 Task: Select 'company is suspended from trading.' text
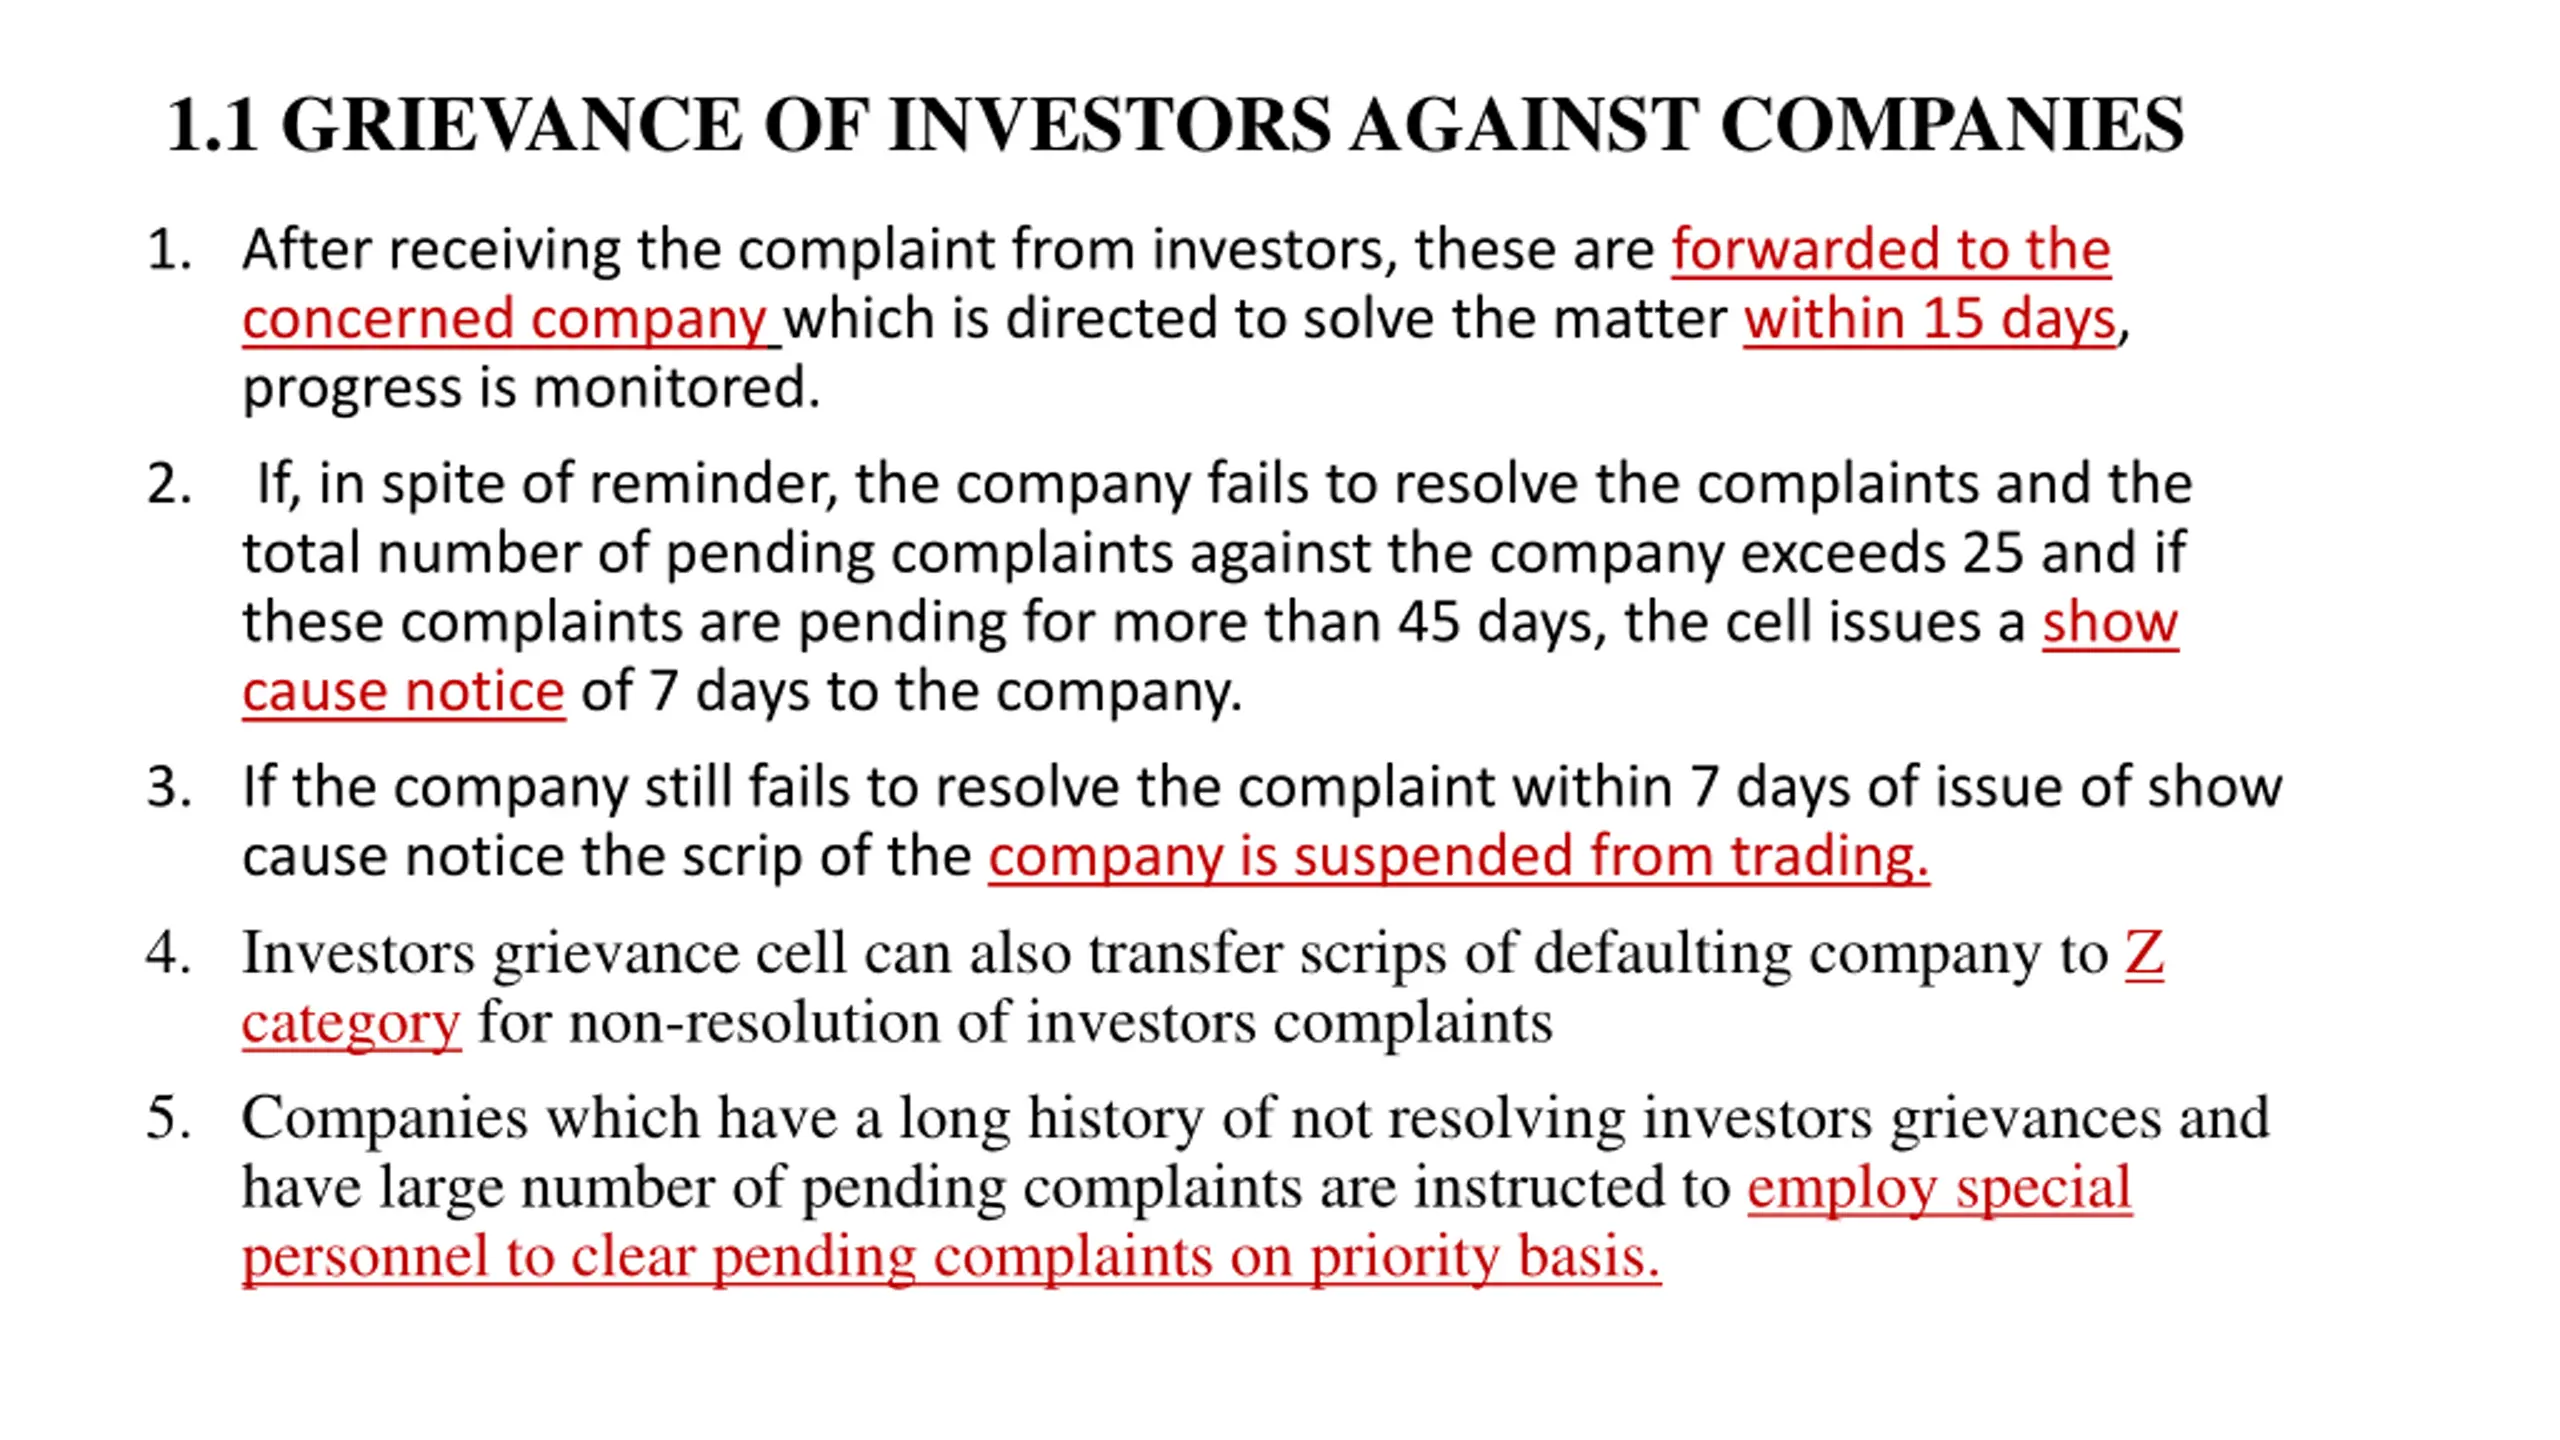[1459, 857]
